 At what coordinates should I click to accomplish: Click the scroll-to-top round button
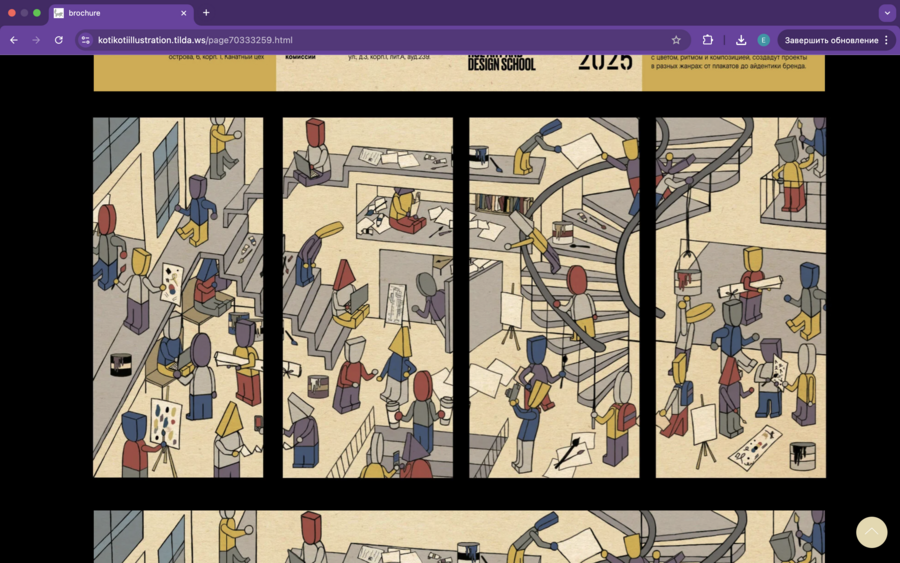(871, 532)
